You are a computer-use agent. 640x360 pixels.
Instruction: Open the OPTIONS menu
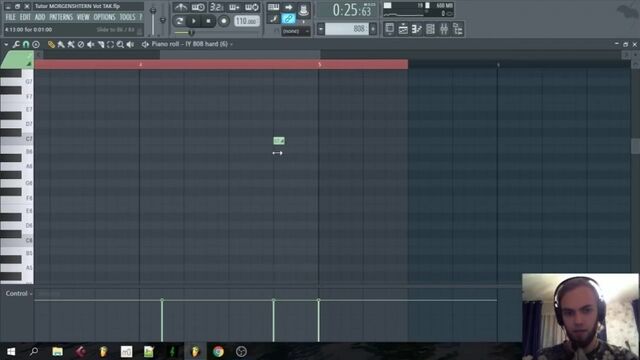point(104,17)
